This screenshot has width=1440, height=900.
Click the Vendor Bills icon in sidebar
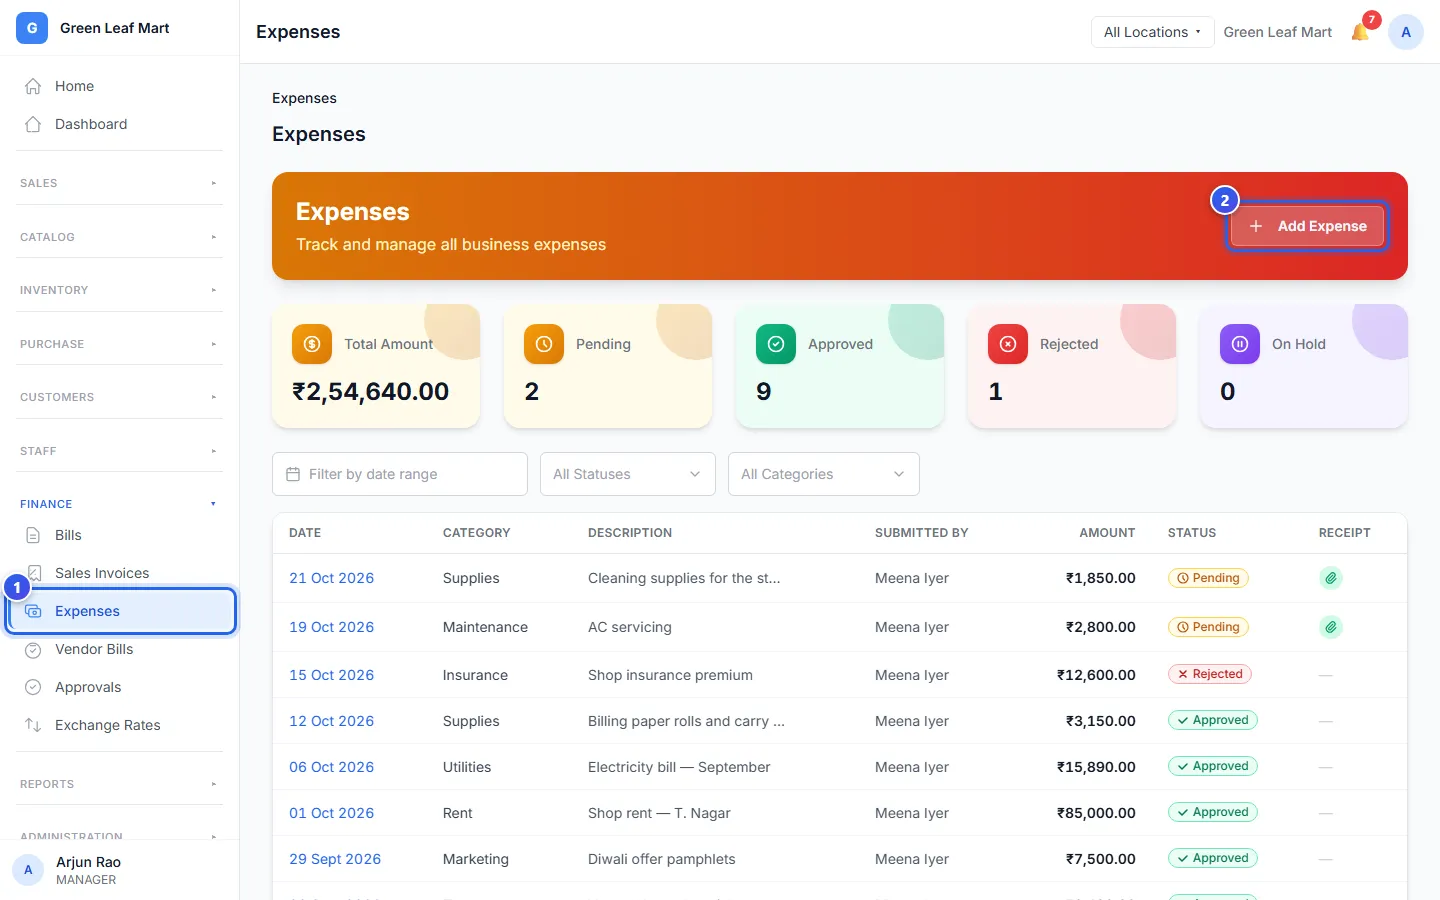coord(33,649)
